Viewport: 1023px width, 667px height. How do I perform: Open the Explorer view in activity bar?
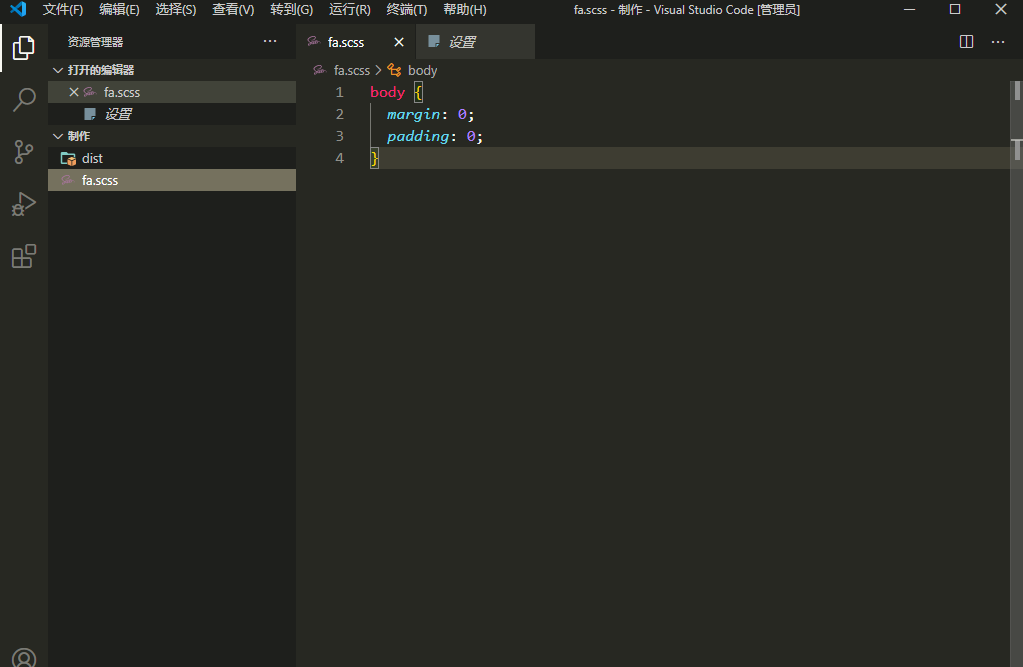click(x=23, y=48)
